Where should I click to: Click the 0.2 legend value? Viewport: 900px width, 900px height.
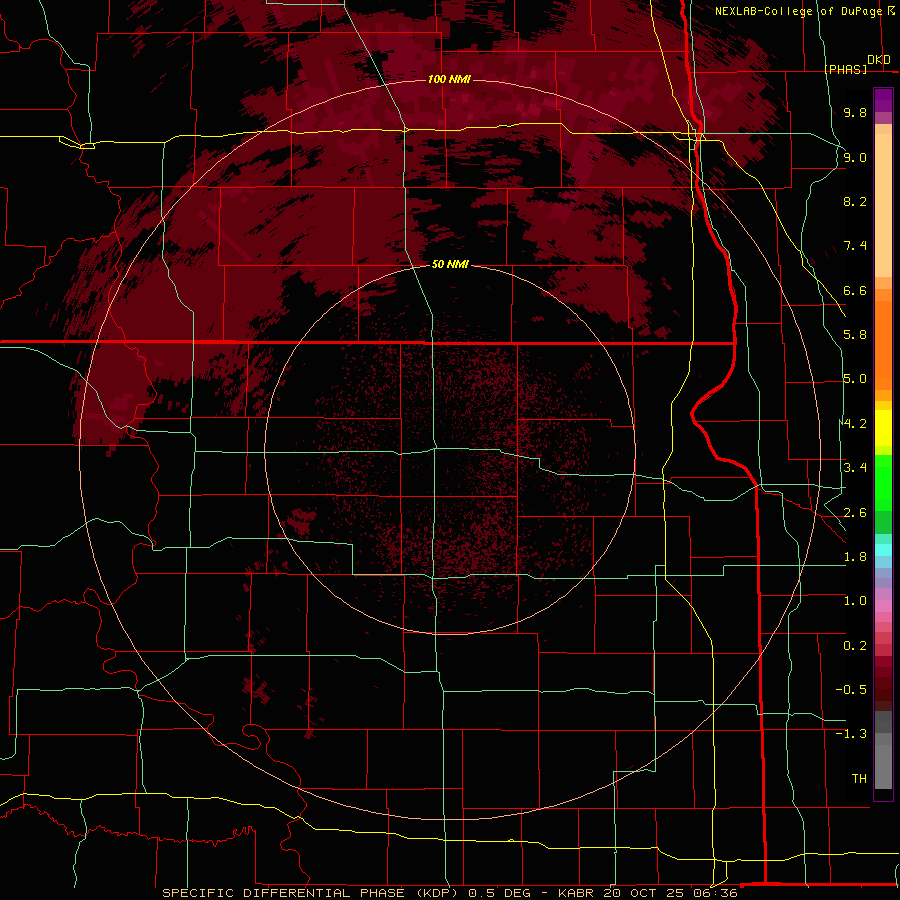point(855,646)
